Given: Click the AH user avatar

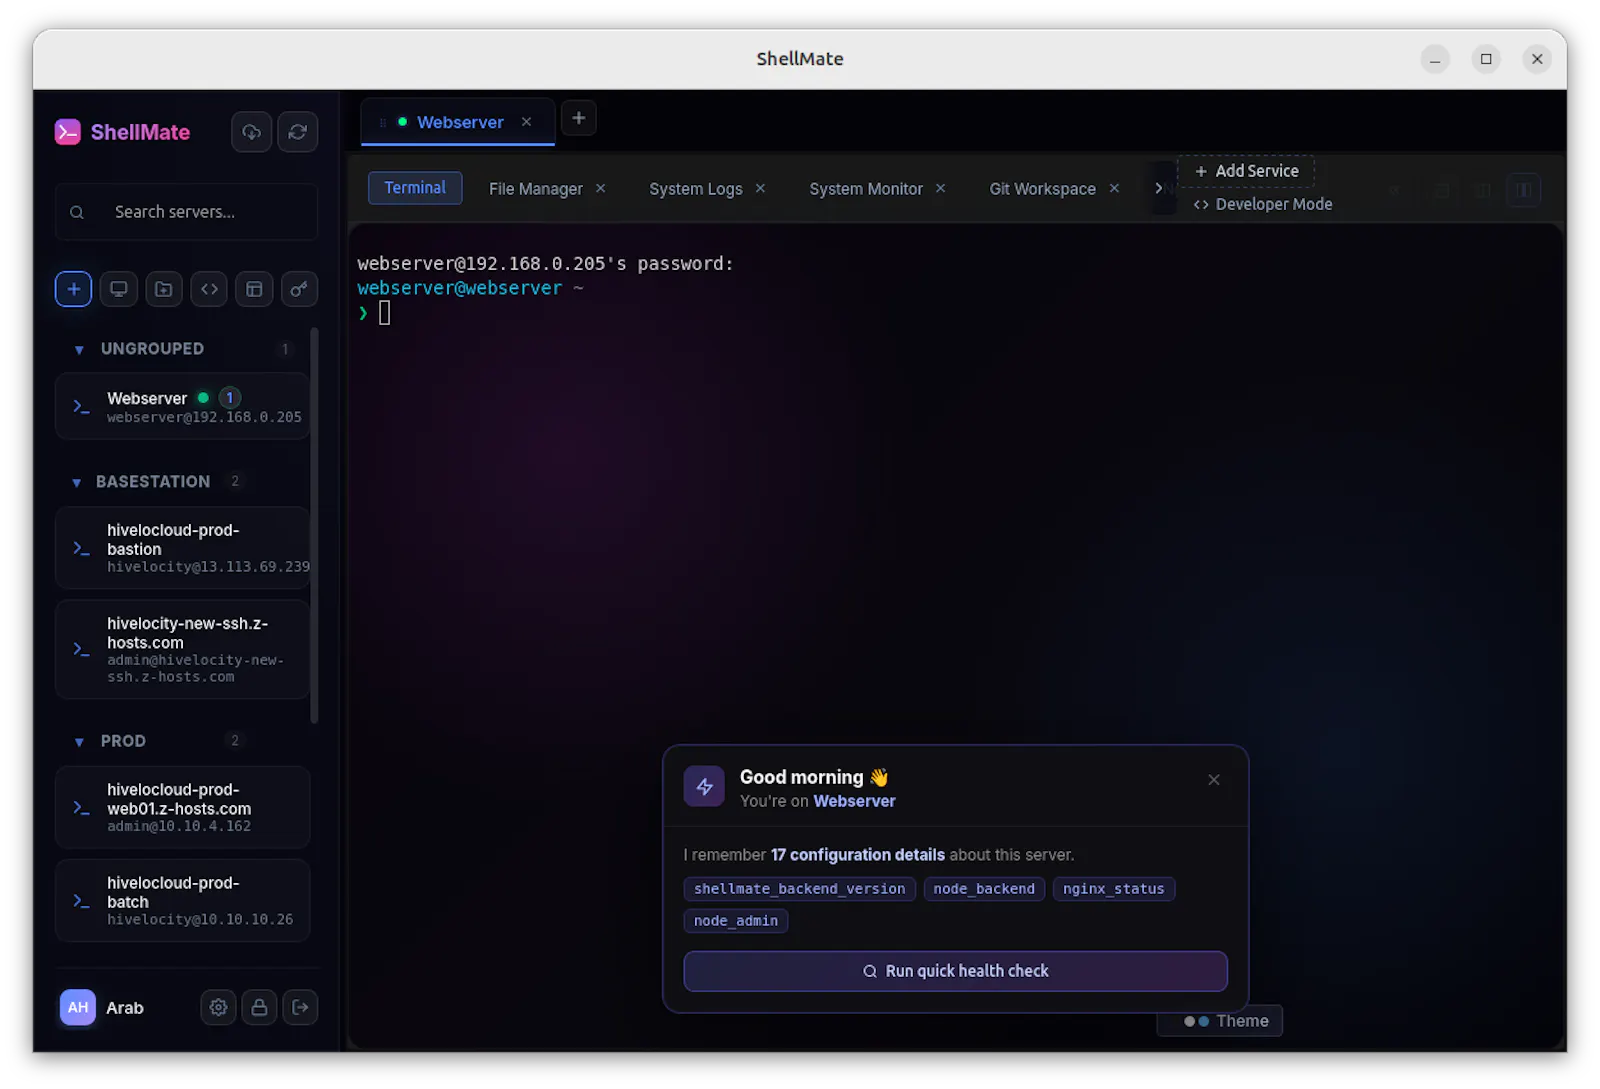Looking at the screenshot, I should 78,1007.
